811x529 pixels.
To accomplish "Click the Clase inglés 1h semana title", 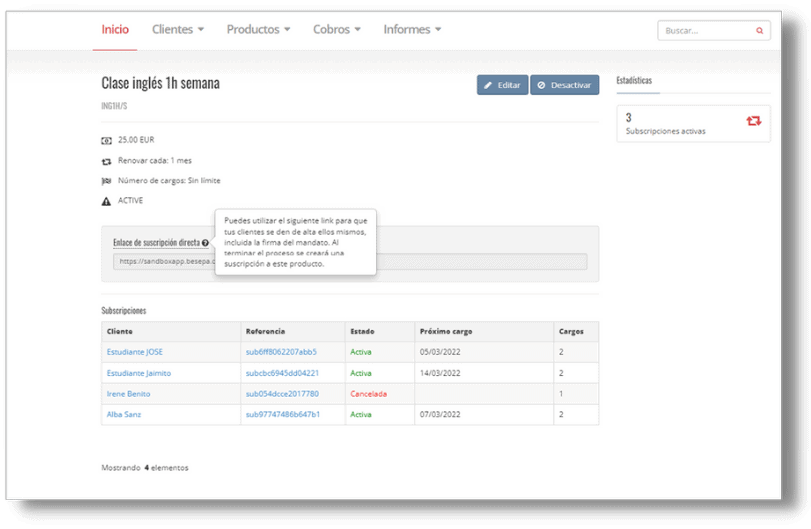I will coord(160,83).
